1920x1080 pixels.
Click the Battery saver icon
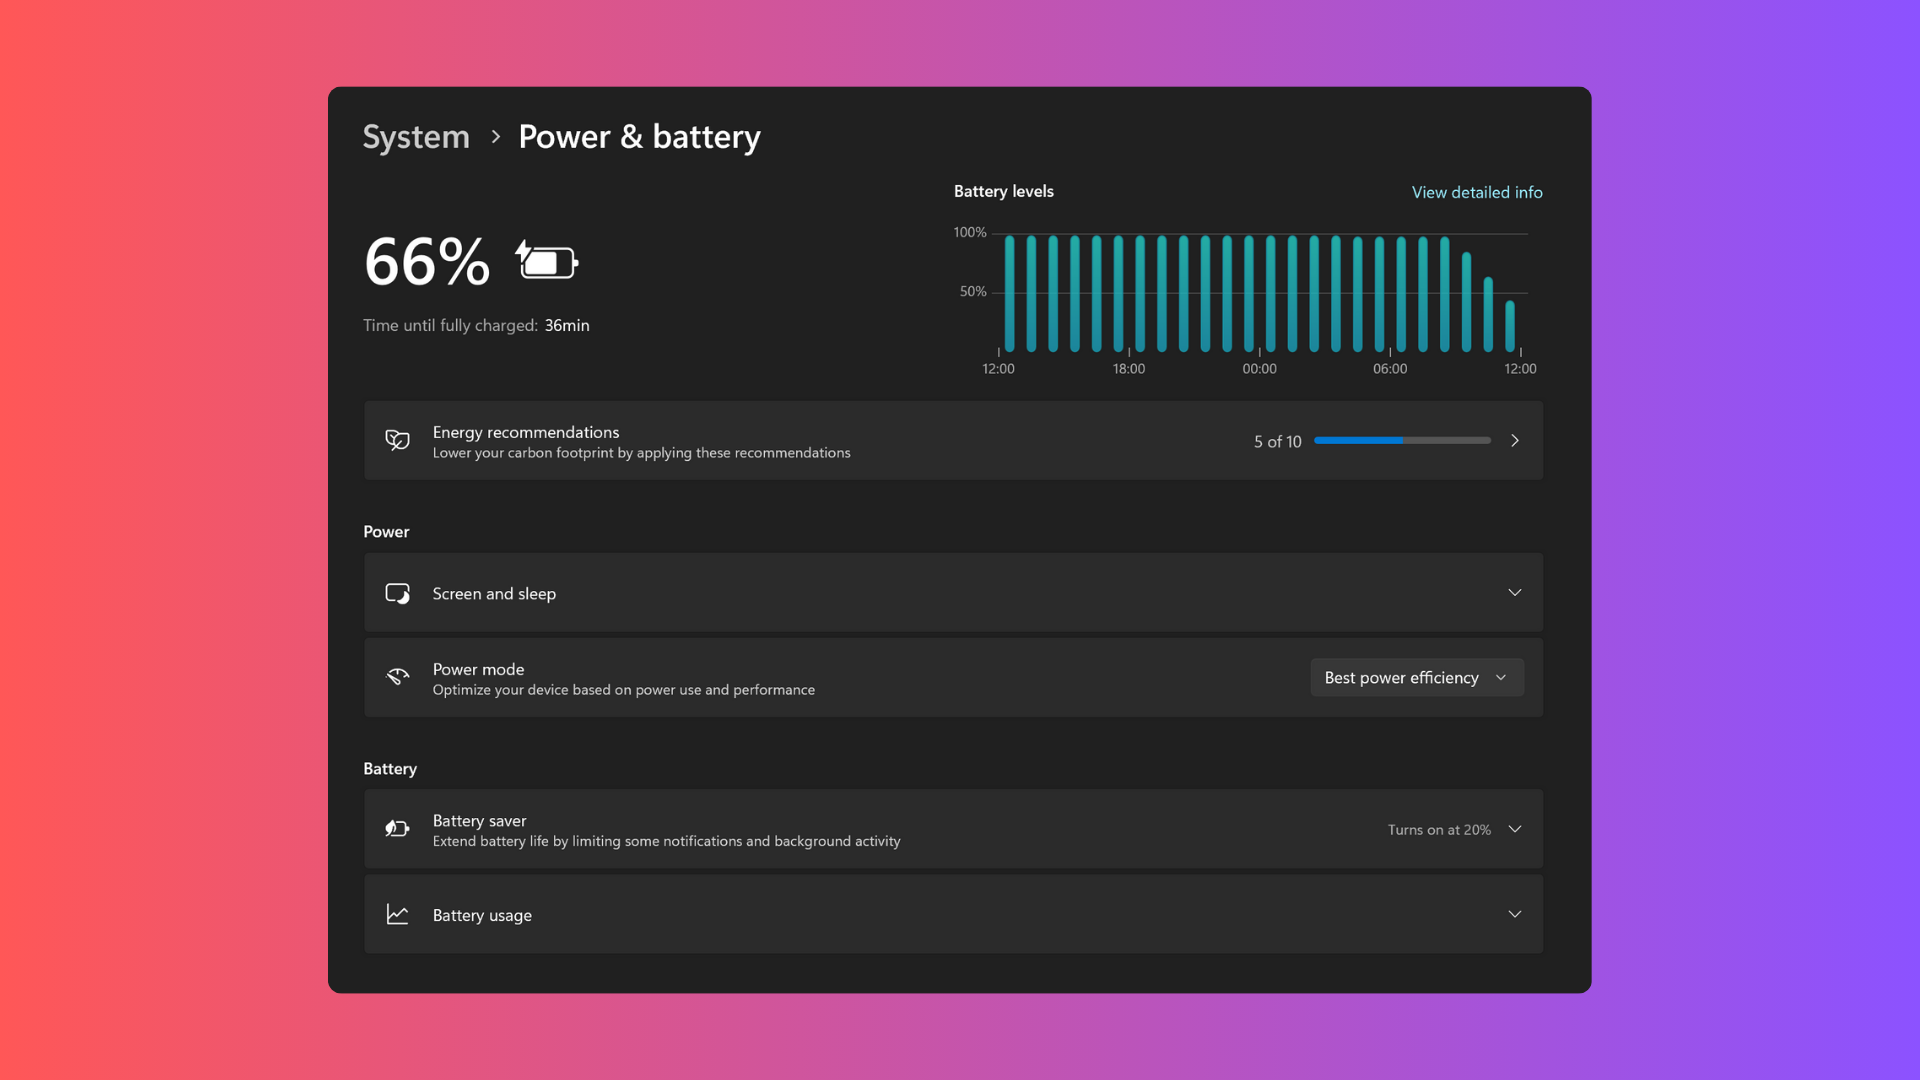click(x=397, y=828)
